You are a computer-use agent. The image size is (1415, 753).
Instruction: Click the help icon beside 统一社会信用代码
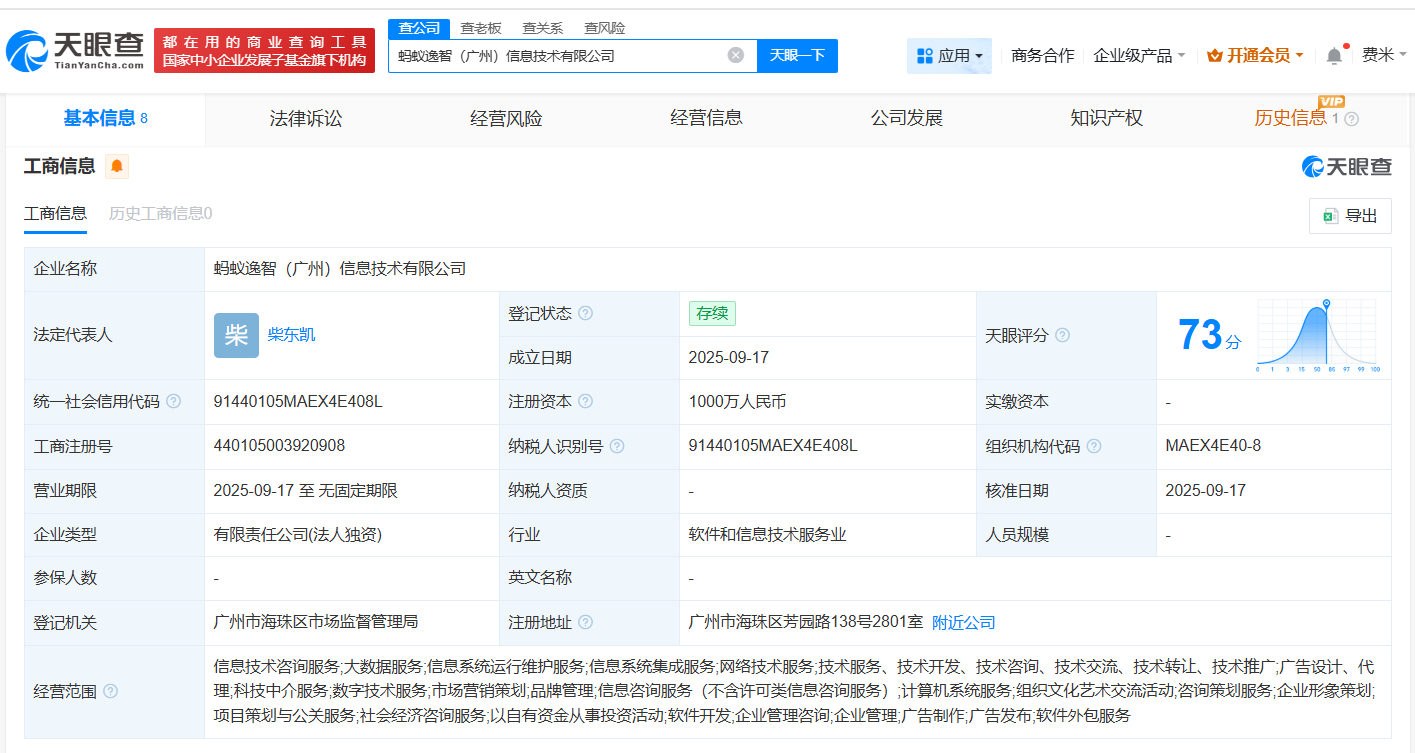[x=175, y=401]
